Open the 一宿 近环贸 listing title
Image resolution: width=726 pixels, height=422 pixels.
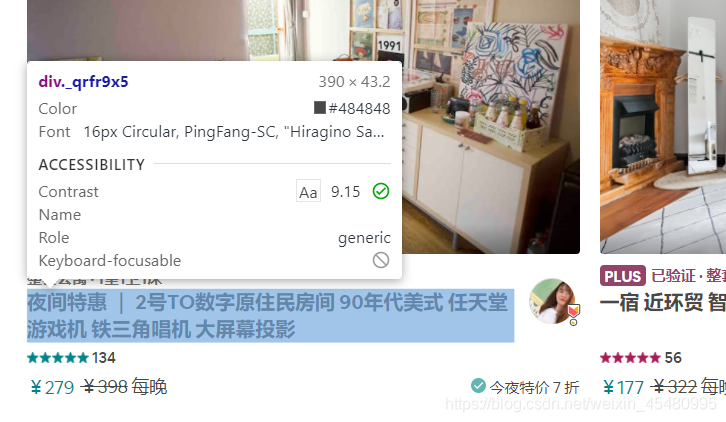point(663,303)
